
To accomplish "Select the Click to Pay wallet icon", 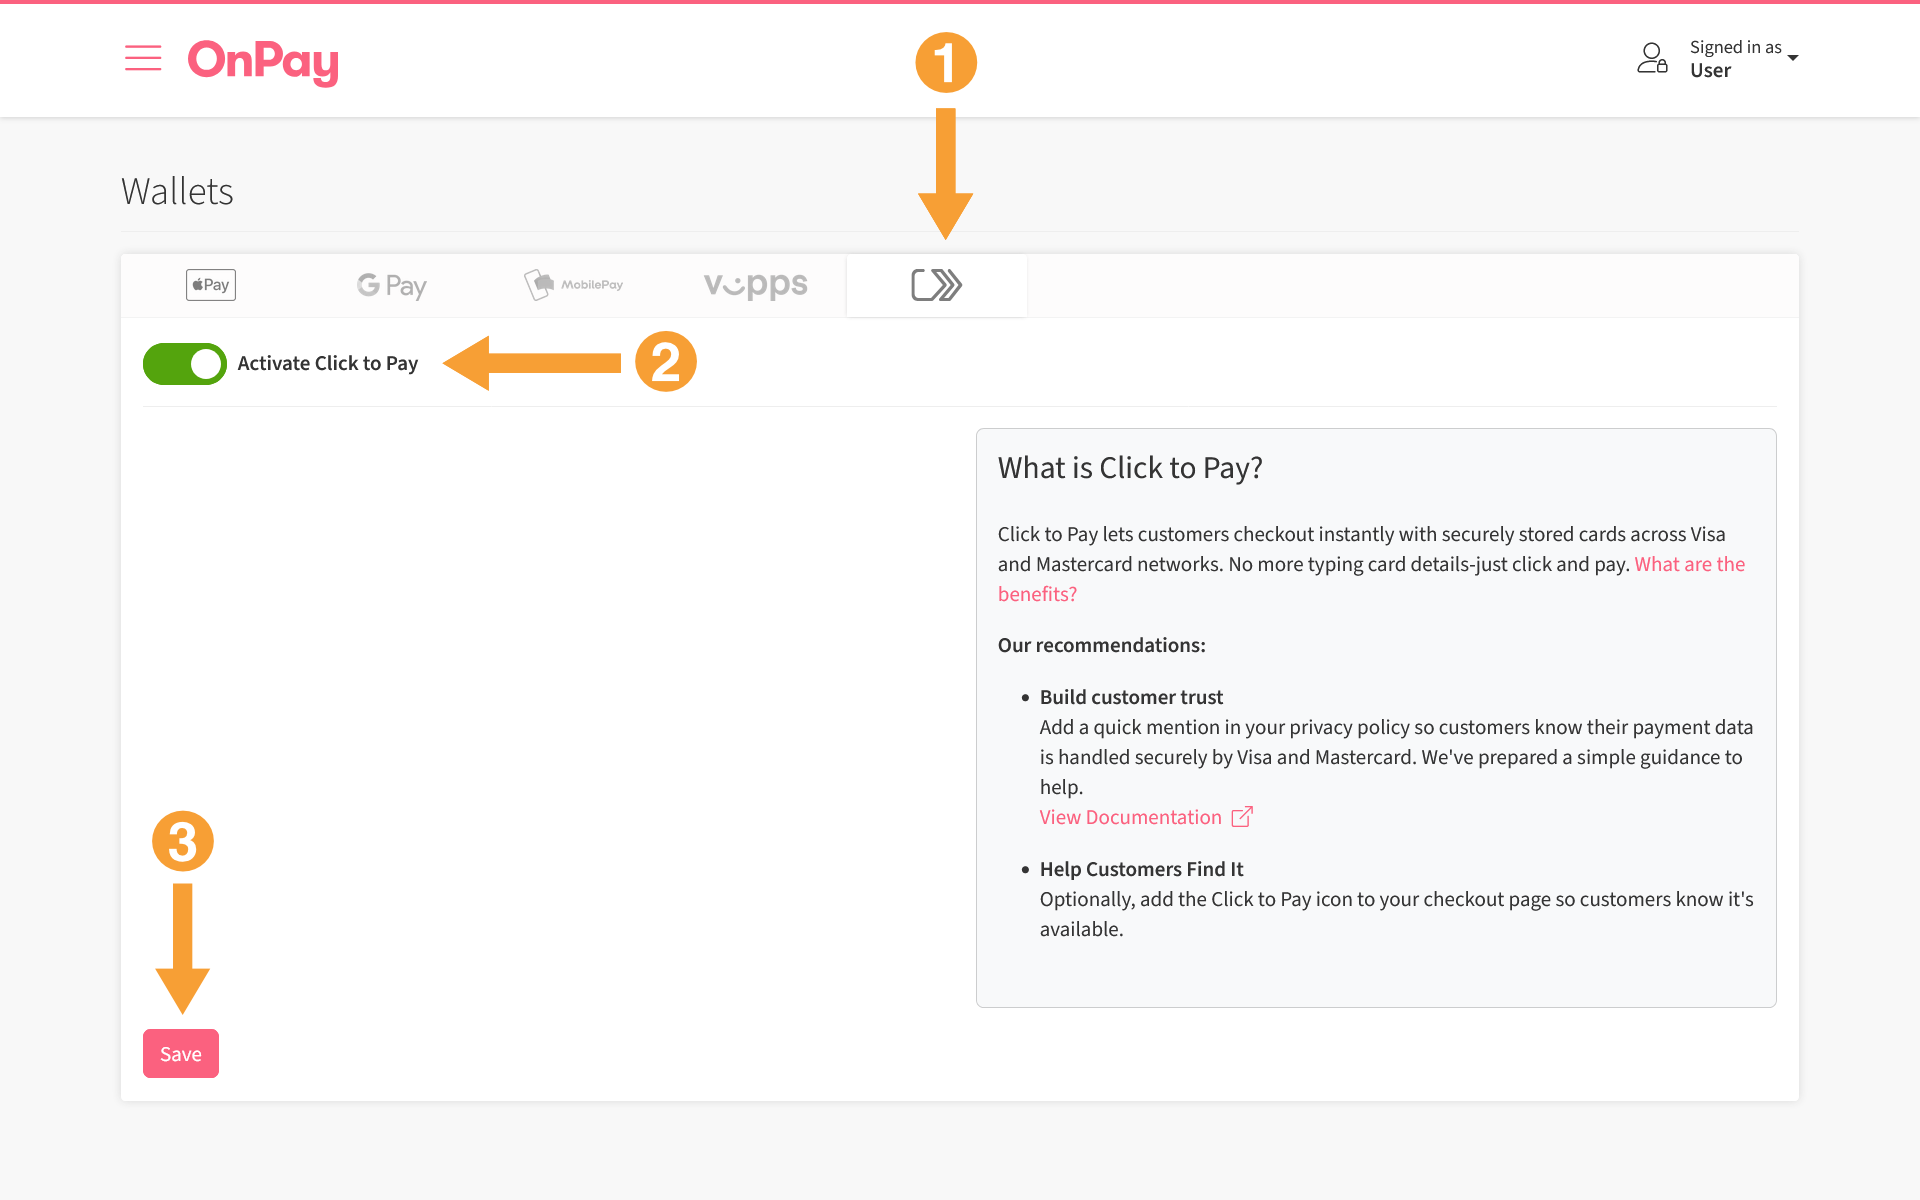I will pos(937,284).
